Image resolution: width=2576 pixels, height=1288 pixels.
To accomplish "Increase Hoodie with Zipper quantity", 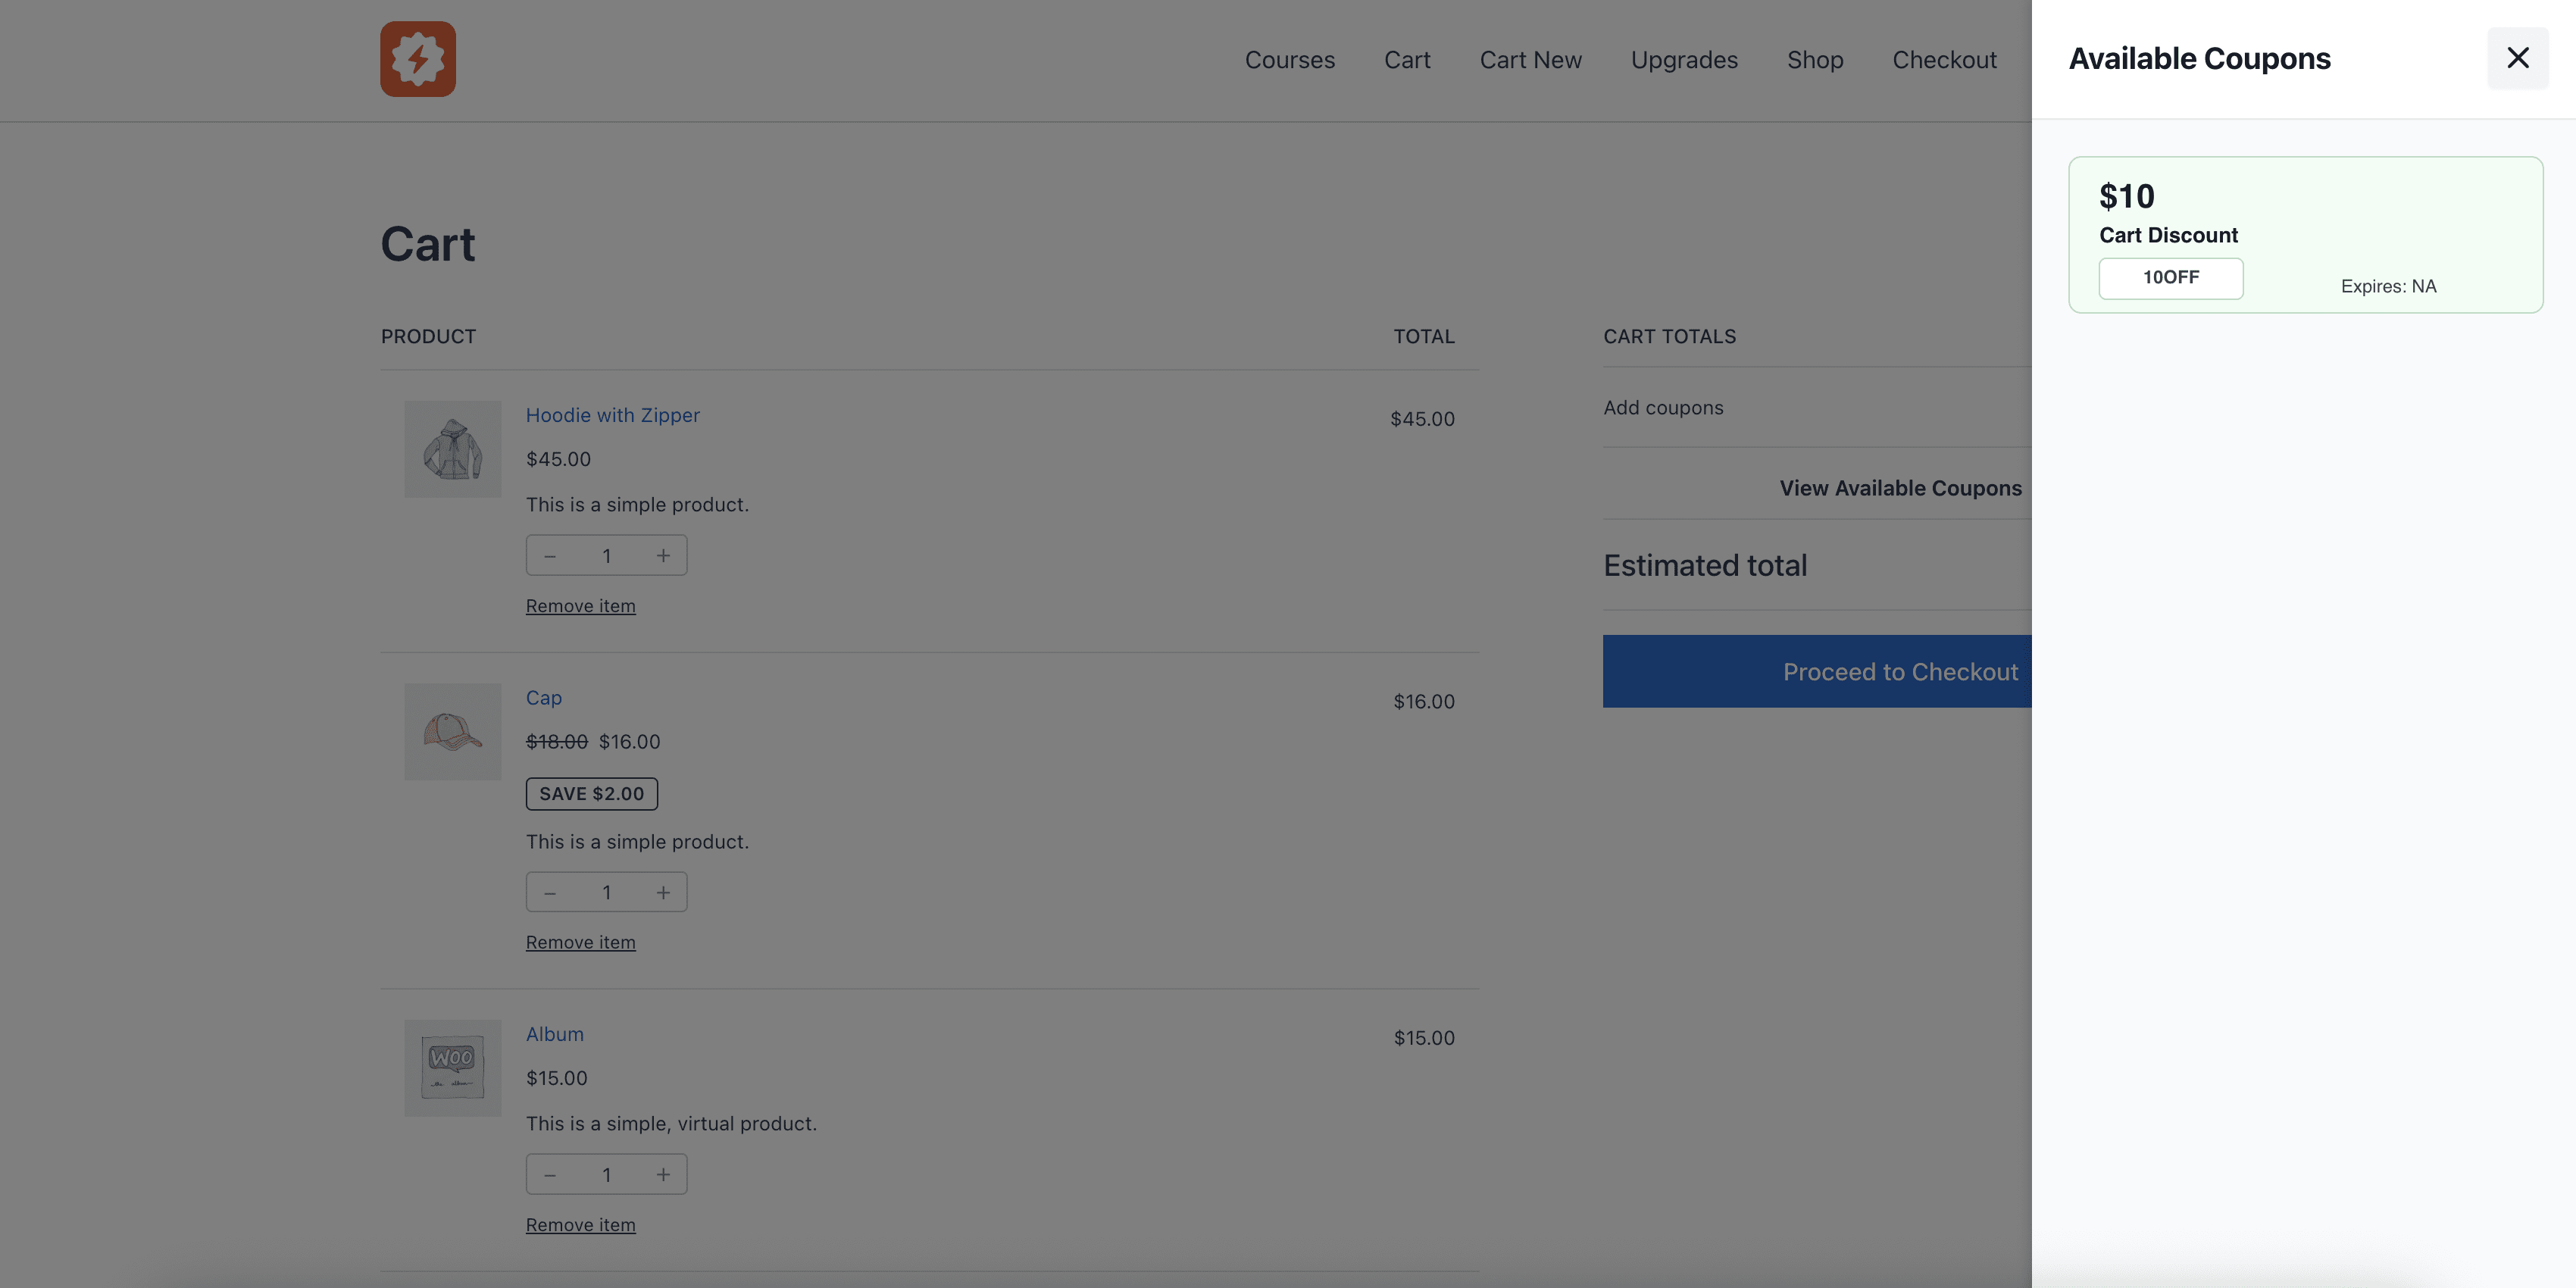I will (663, 556).
